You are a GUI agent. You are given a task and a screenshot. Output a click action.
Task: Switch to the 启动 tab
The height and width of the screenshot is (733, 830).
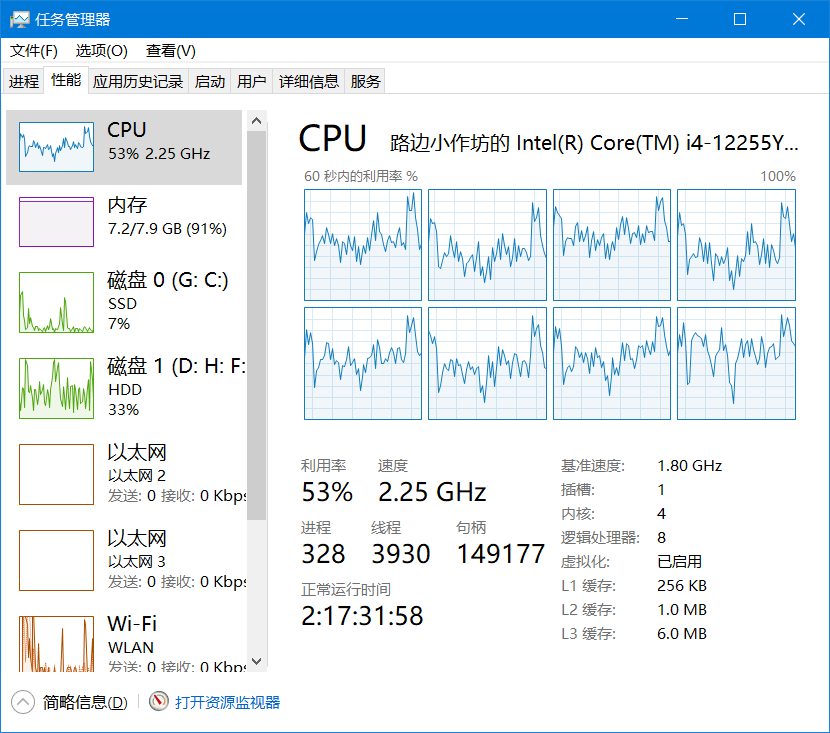pyautogui.click(x=210, y=81)
